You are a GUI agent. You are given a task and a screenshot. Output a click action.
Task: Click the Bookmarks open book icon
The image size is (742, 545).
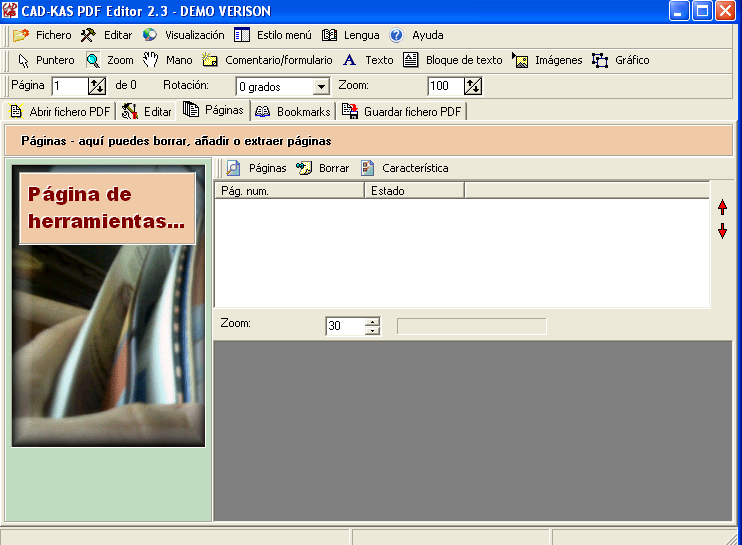click(262, 112)
